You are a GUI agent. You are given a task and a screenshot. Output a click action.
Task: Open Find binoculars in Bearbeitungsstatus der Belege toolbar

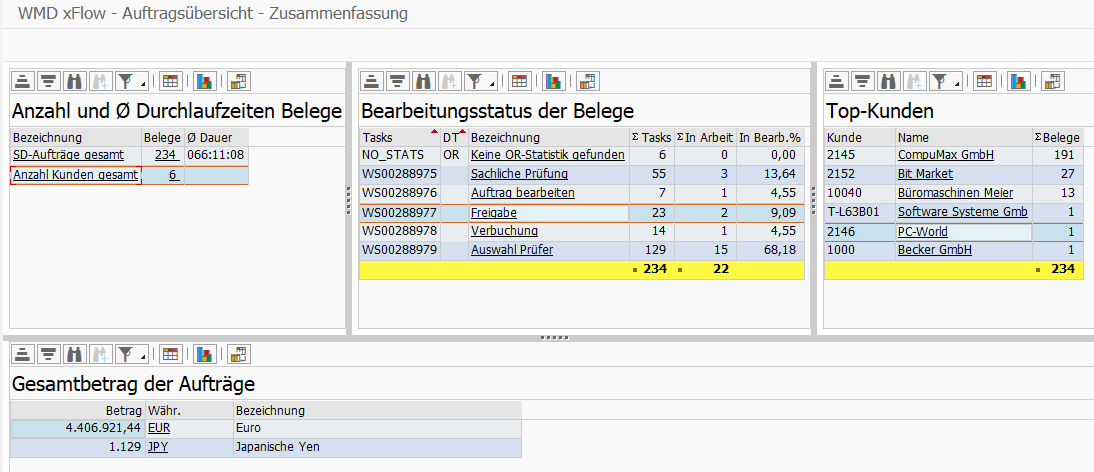[422, 81]
